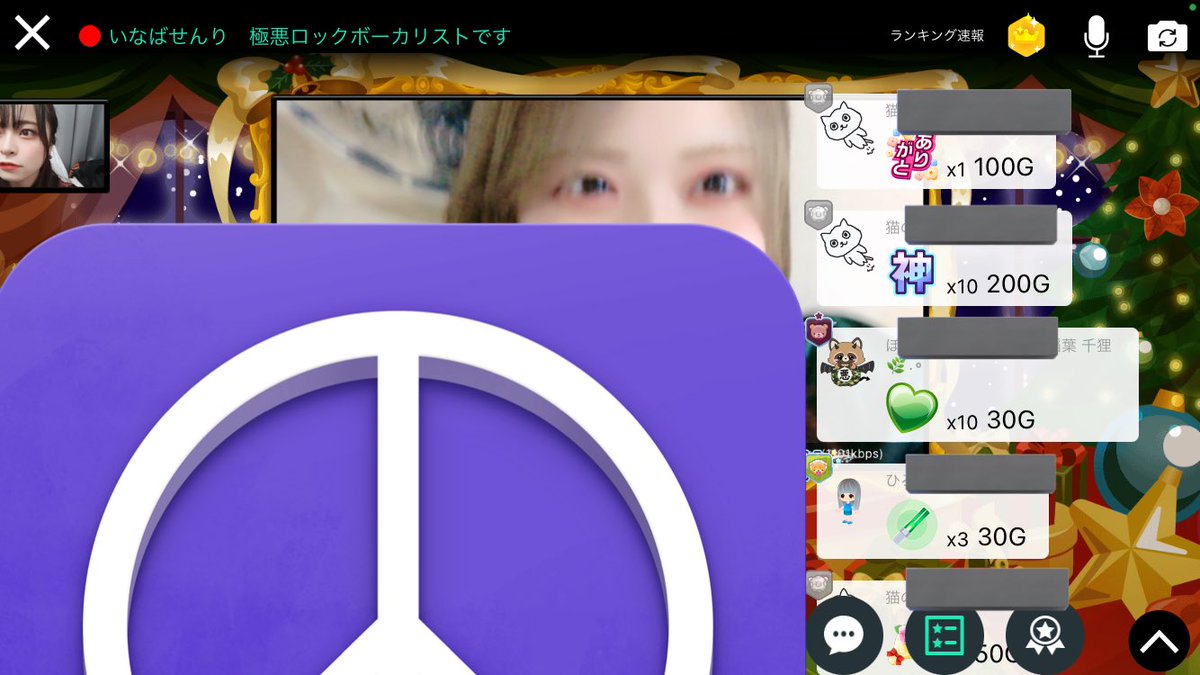Click the red recording indicator dot
This screenshot has width=1200, height=675.
tap(90, 37)
